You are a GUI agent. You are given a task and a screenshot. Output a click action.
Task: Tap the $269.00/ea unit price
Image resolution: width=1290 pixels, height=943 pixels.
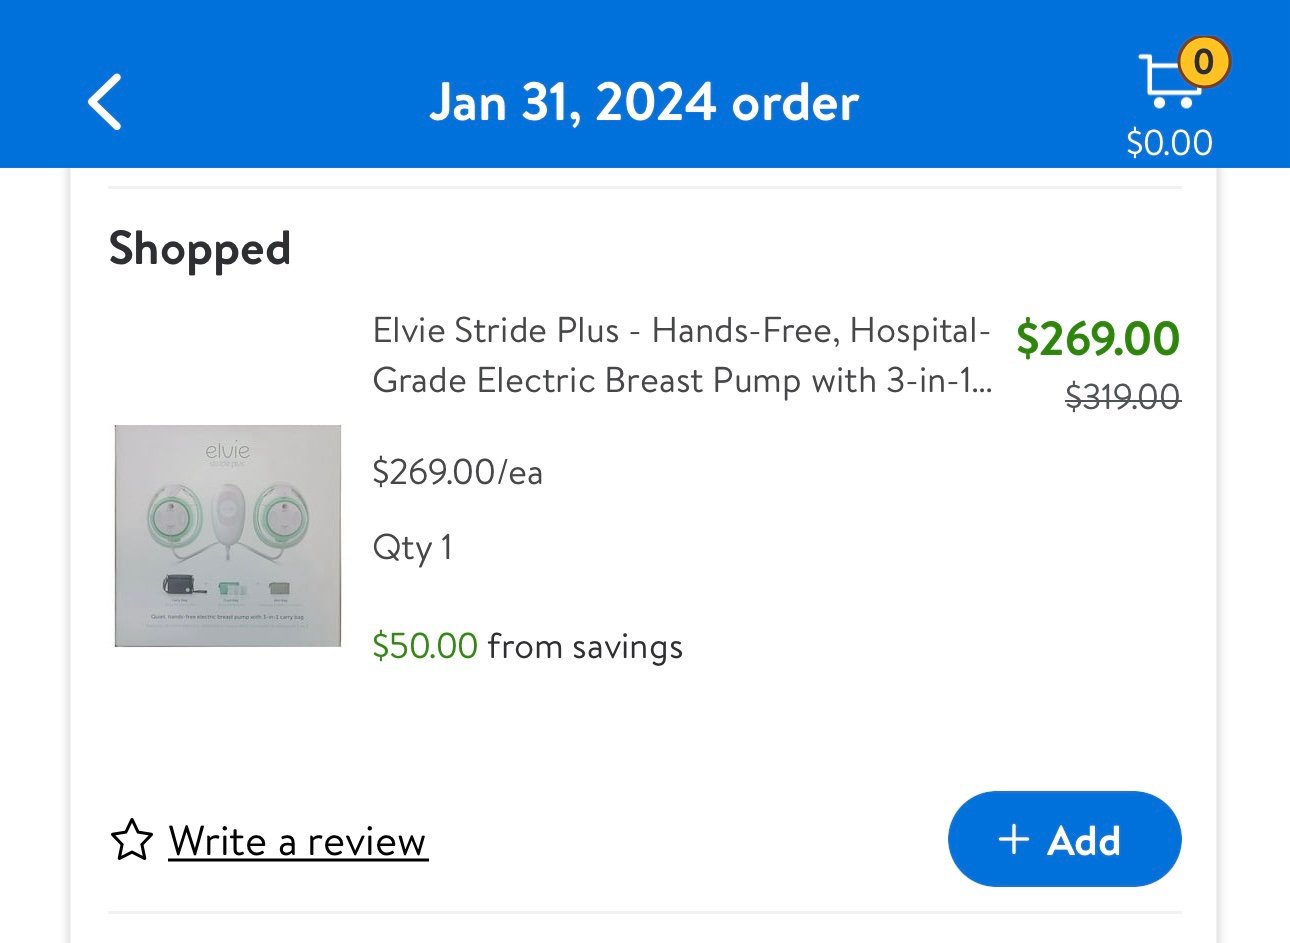tap(458, 471)
